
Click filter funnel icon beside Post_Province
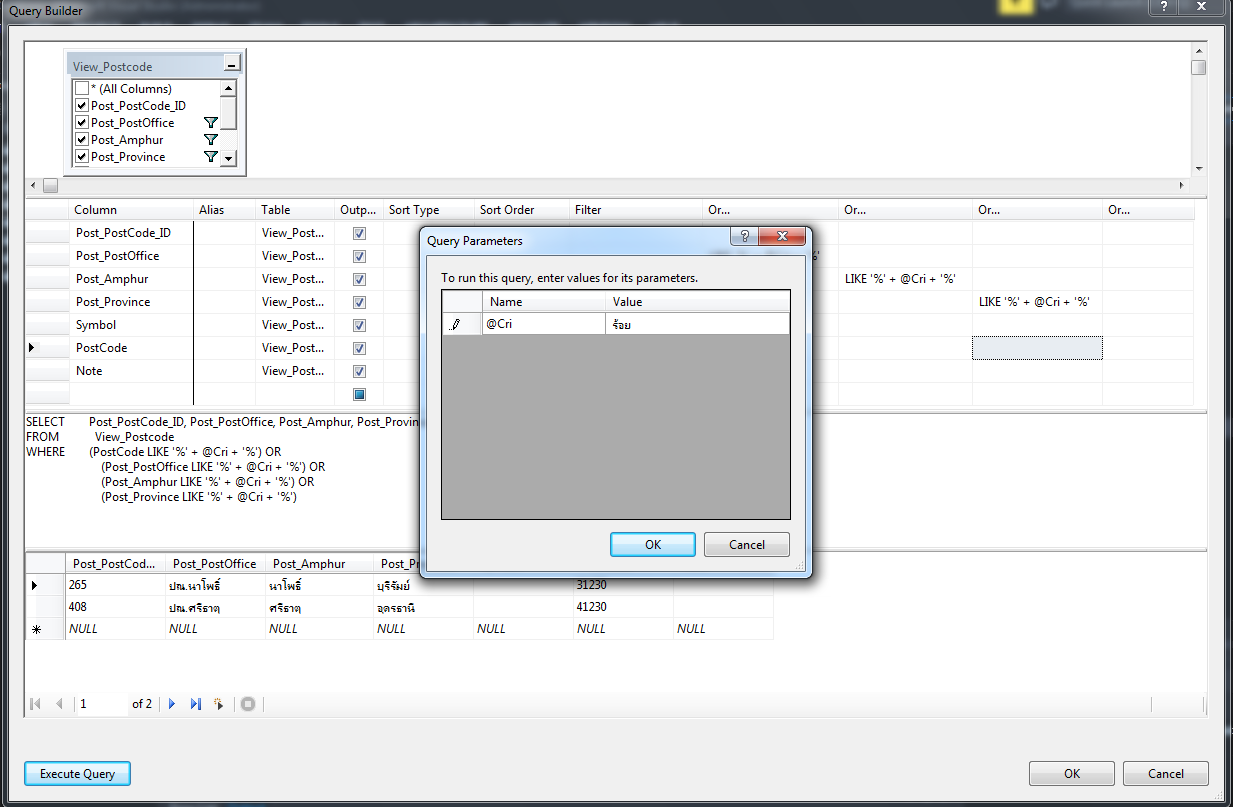click(211, 157)
